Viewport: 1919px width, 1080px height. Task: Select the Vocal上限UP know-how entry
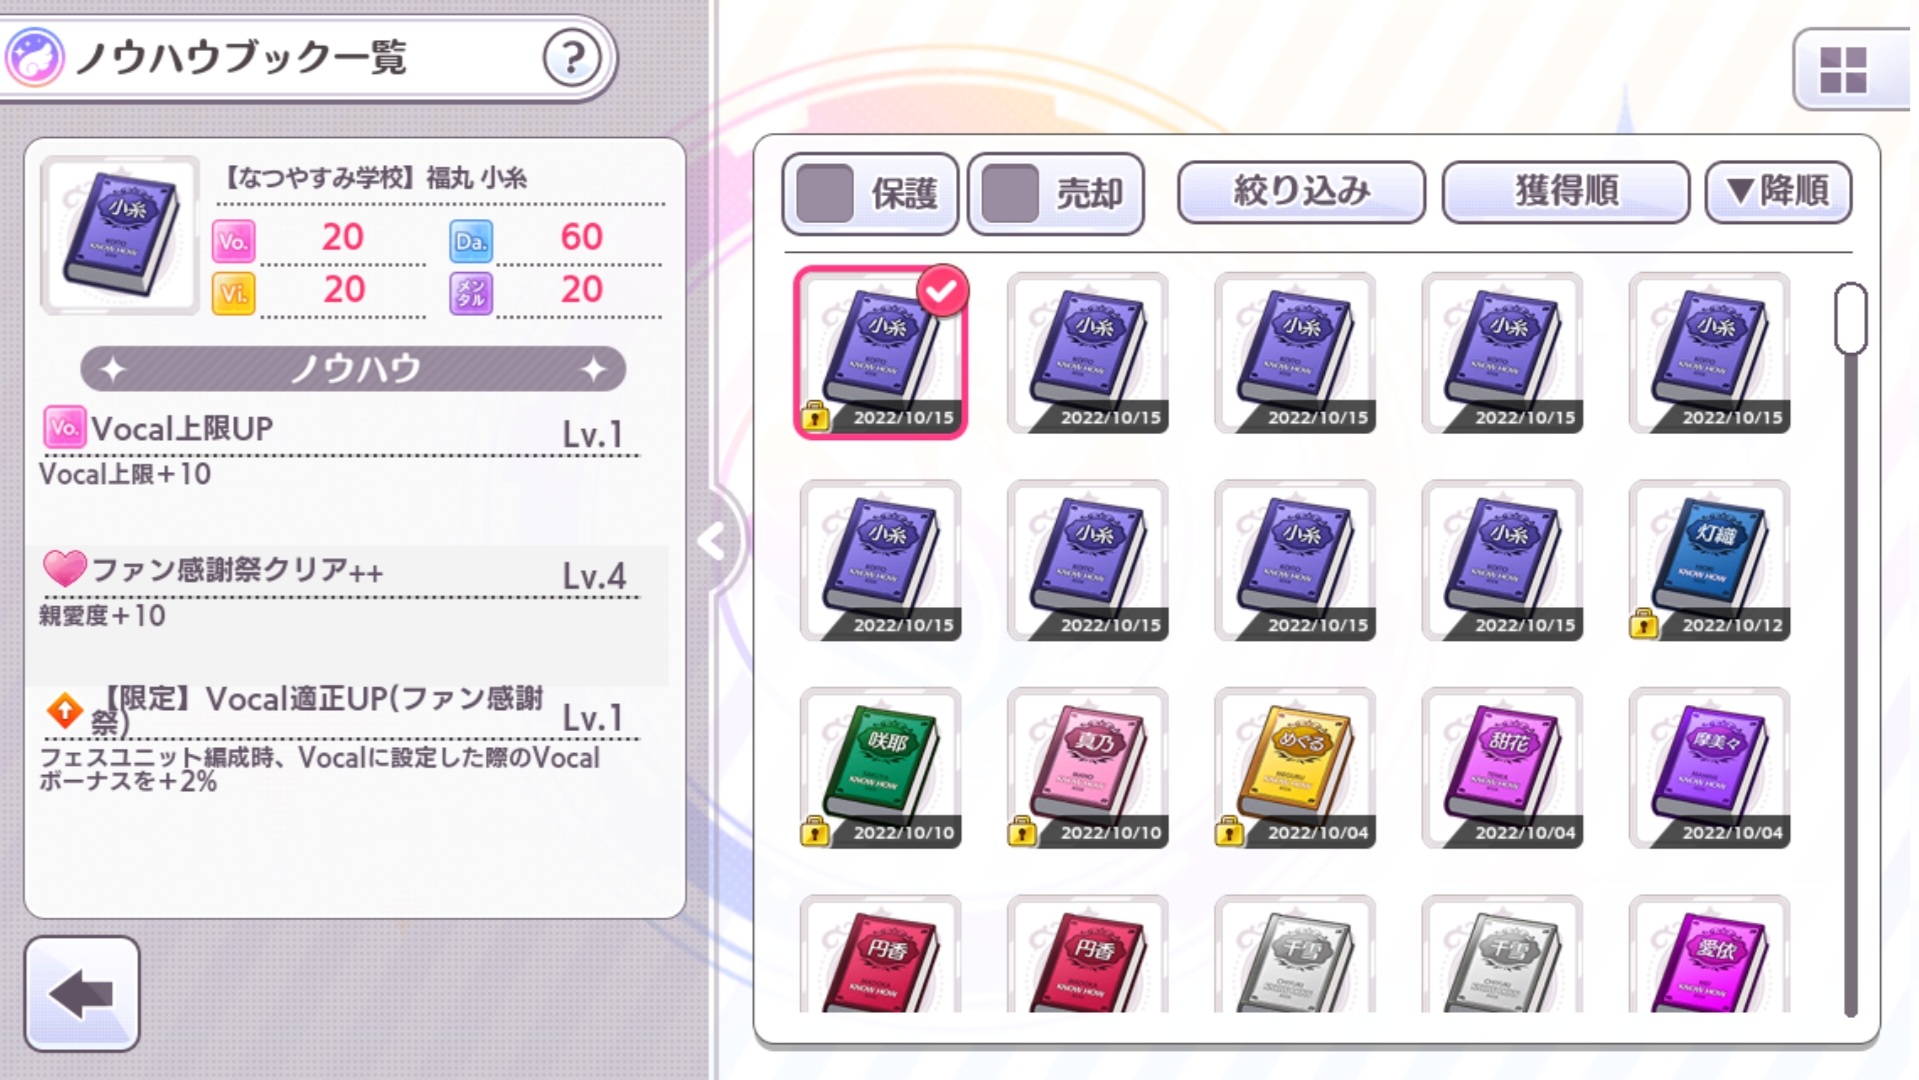click(x=340, y=452)
